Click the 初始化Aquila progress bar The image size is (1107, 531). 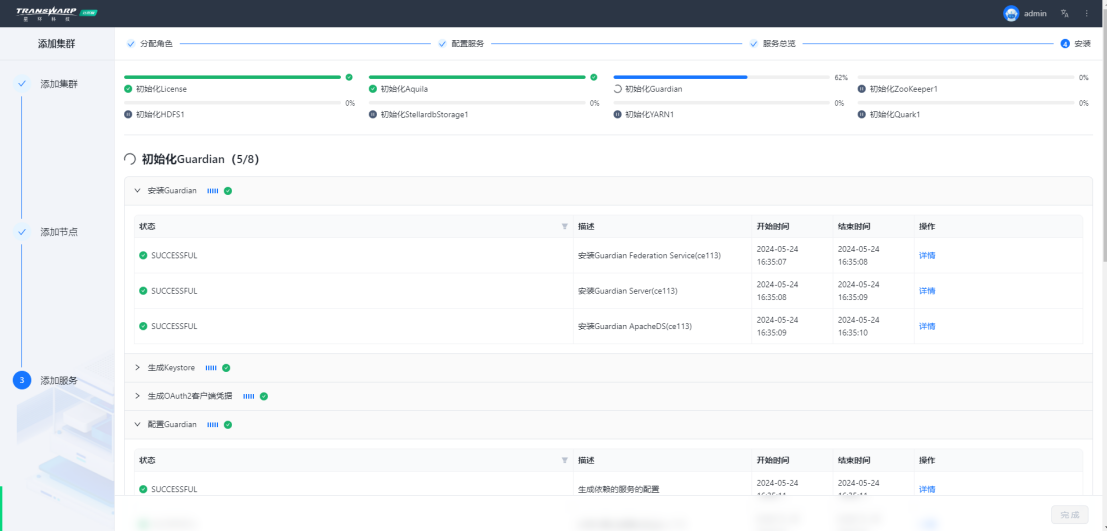477,77
